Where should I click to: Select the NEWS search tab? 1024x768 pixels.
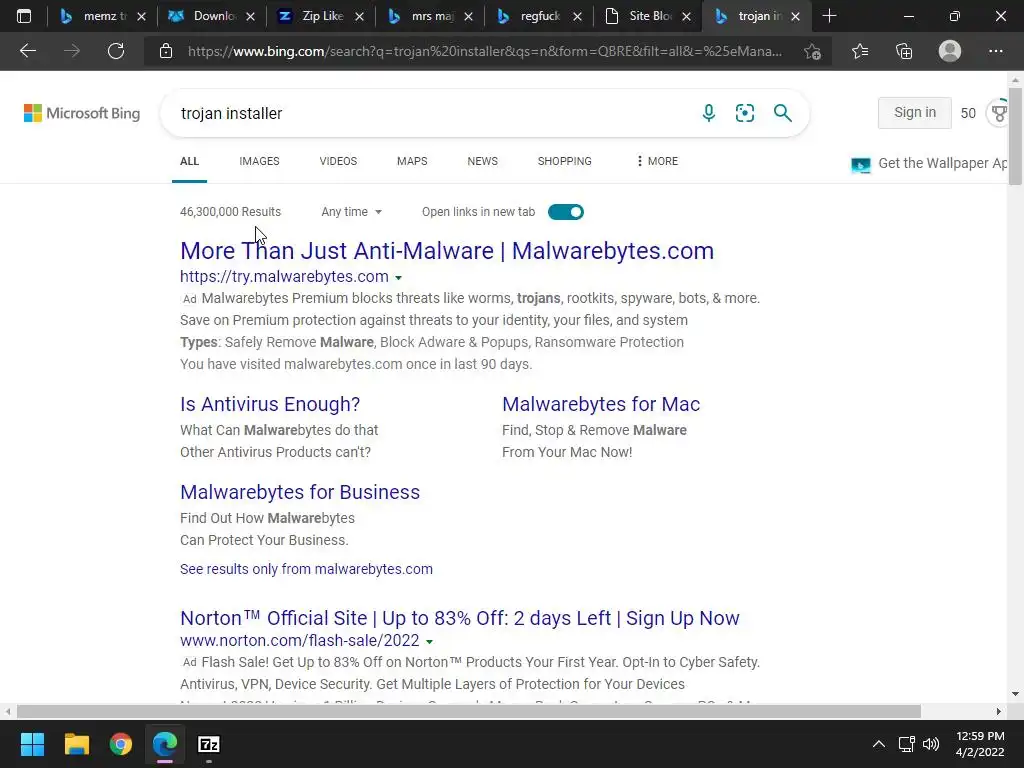pos(483,161)
